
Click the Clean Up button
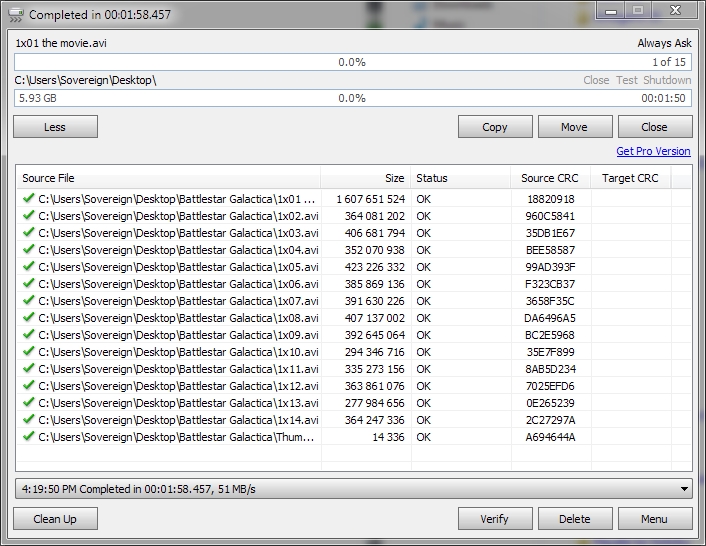coord(55,519)
